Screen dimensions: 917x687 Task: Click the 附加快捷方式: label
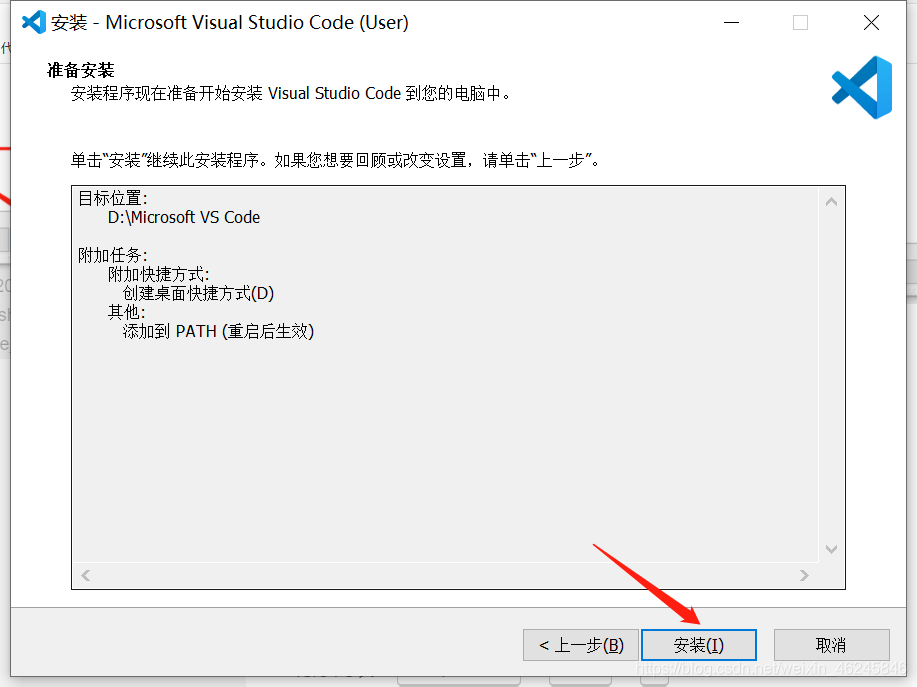[158, 274]
